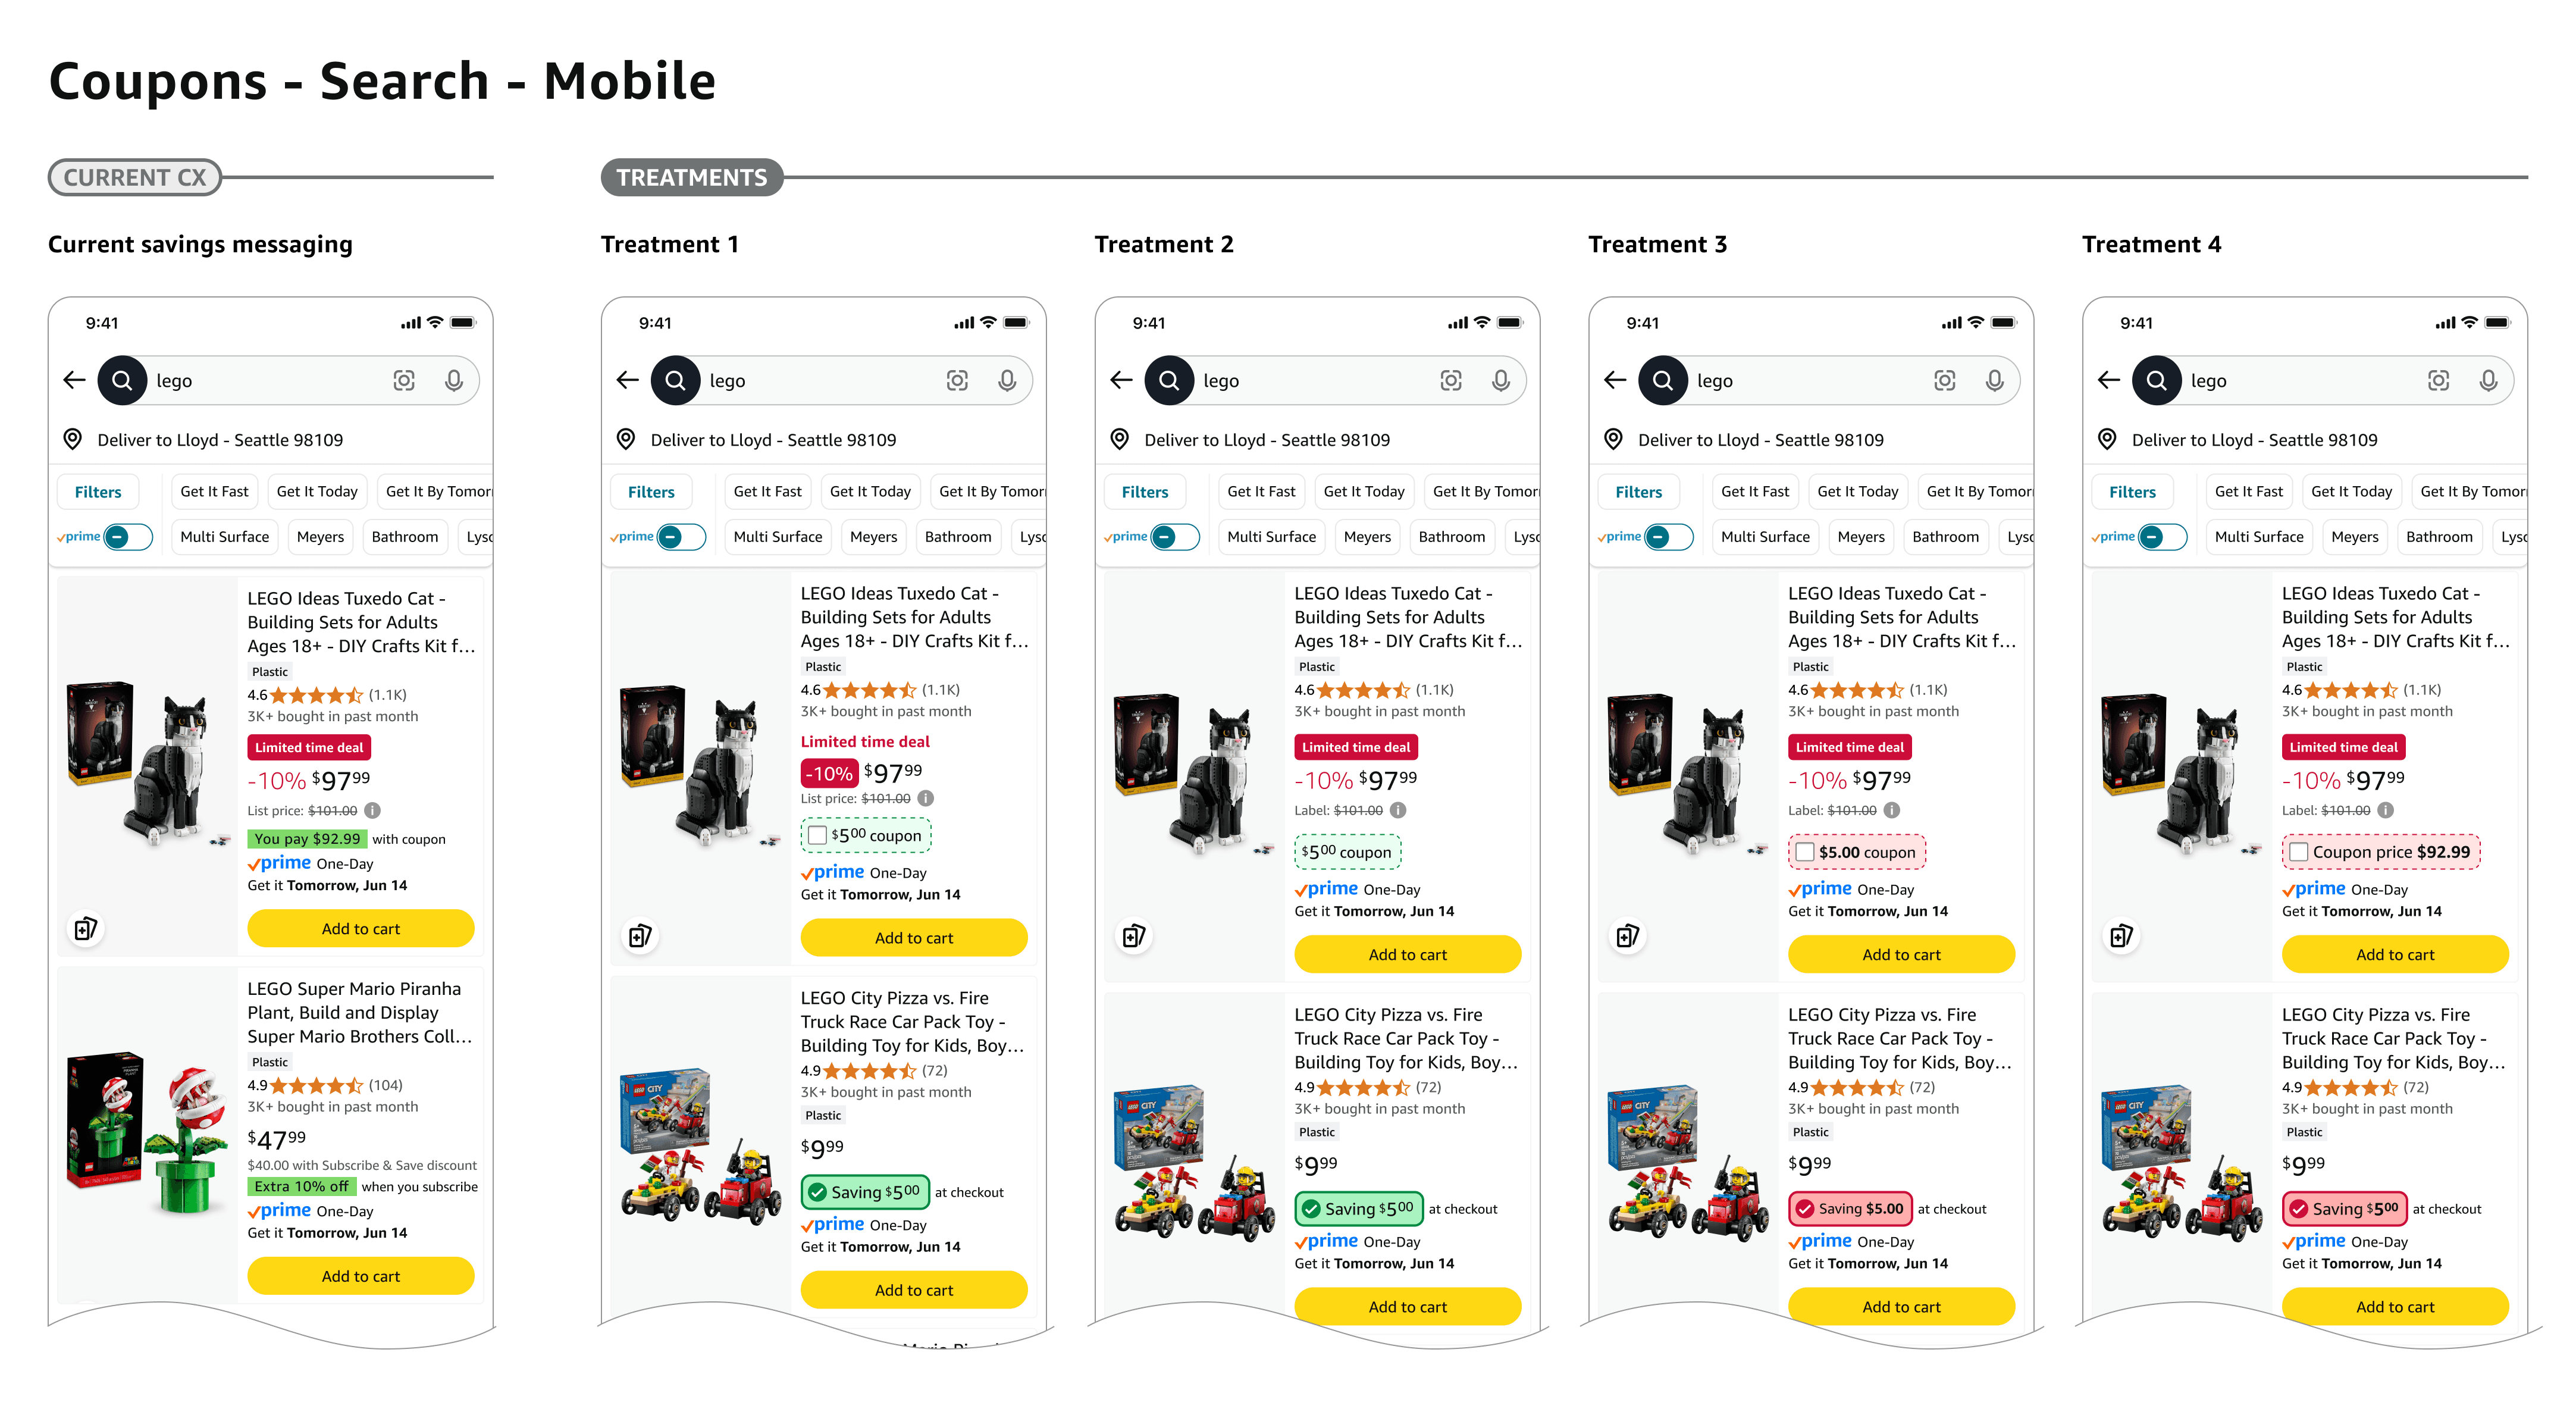Check the $5.00 coupon box in Treatment 1

817,835
